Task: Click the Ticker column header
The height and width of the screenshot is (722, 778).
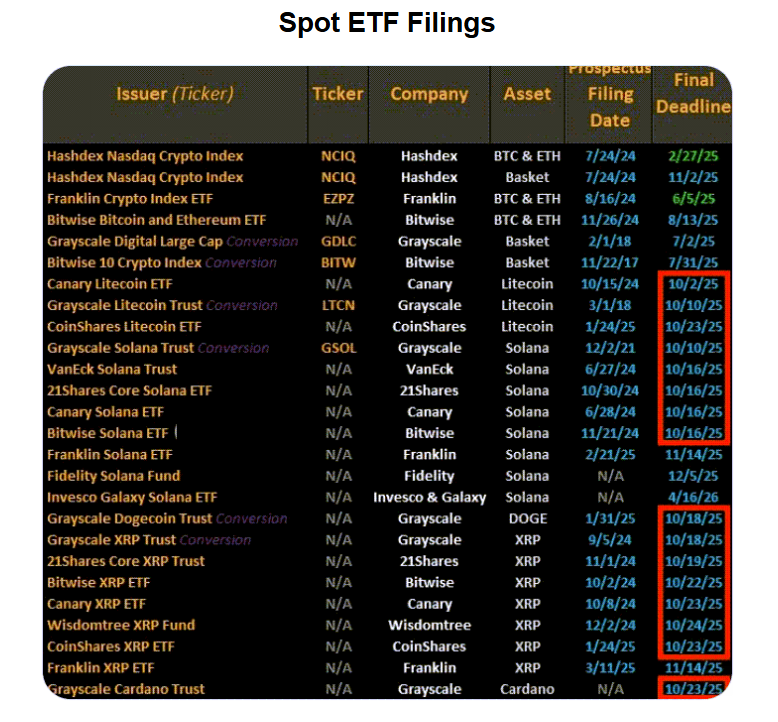Action: click(x=338, y=94)
